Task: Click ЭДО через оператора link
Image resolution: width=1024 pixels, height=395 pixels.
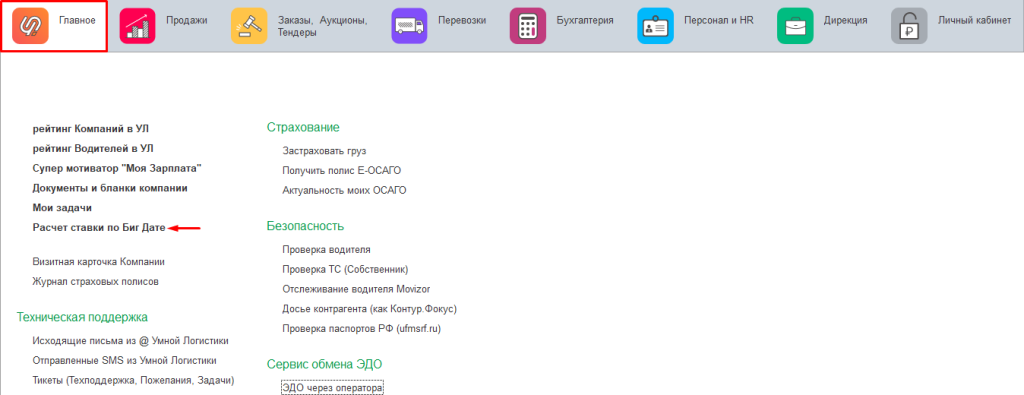Action: pos(332,388)
